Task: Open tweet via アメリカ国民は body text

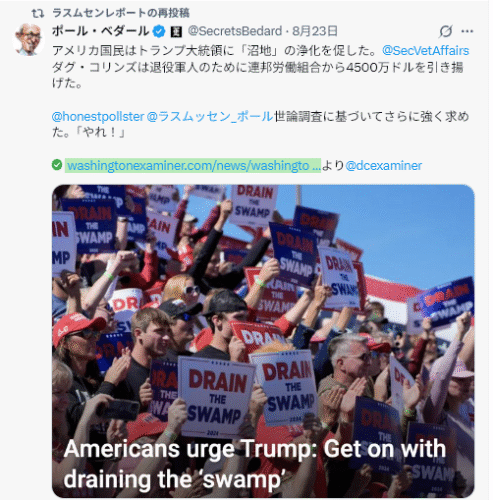Action: [261, 67]
